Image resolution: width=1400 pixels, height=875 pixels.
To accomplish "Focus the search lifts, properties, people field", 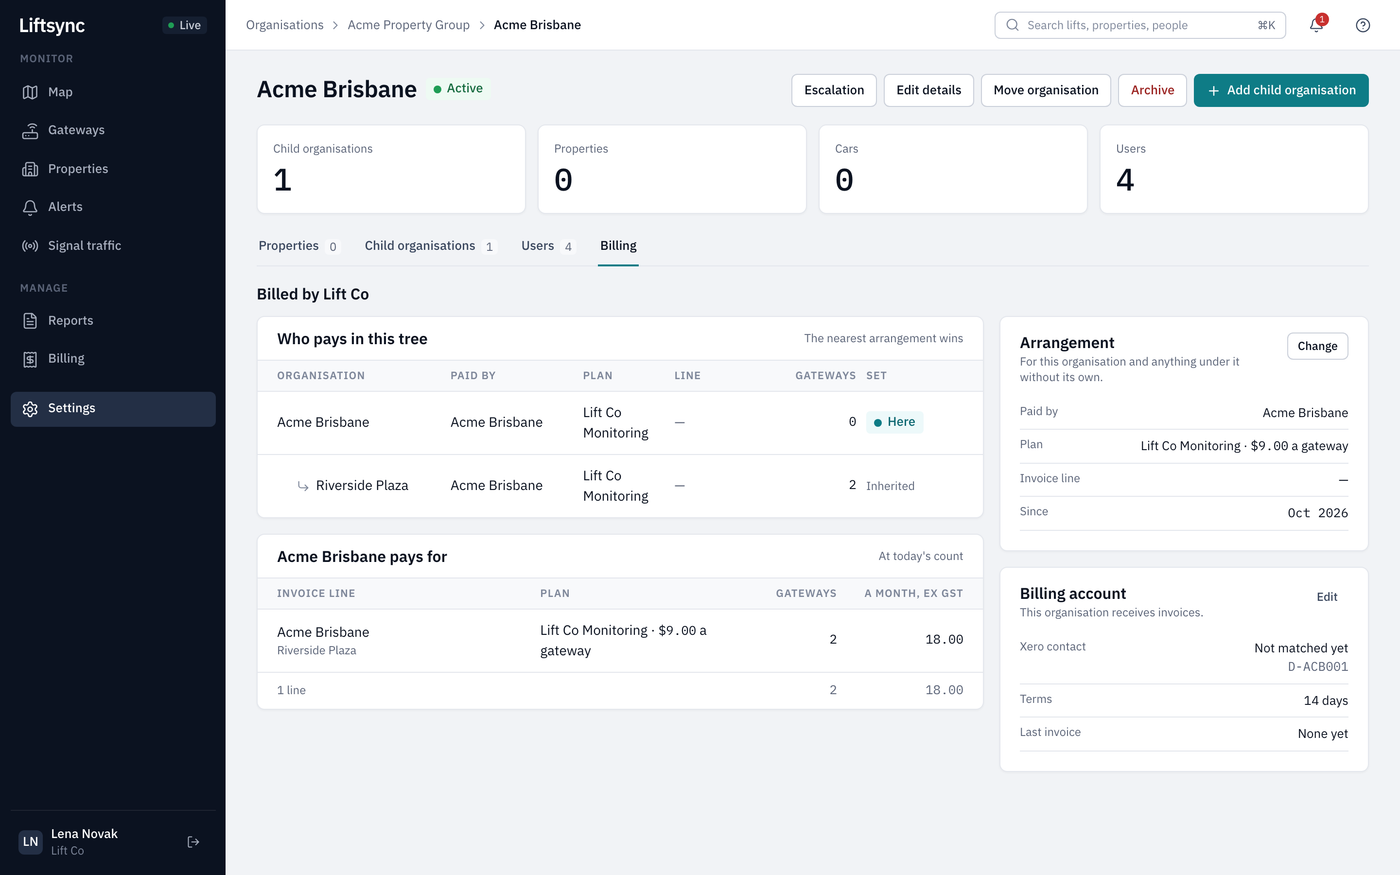I will coord(1140,25).
